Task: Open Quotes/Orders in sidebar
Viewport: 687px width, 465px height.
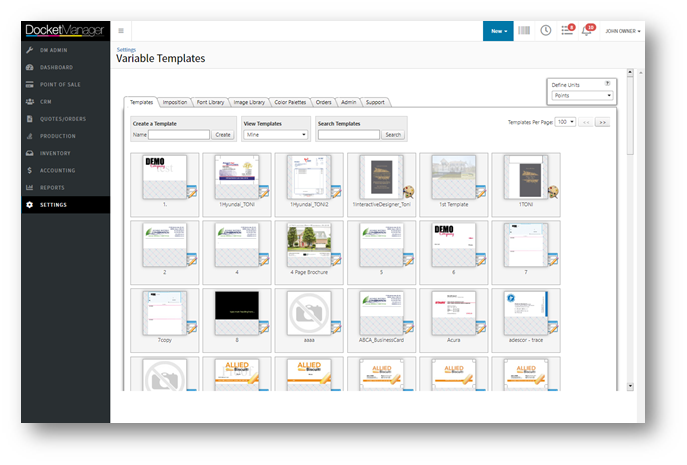Action: 66,119
